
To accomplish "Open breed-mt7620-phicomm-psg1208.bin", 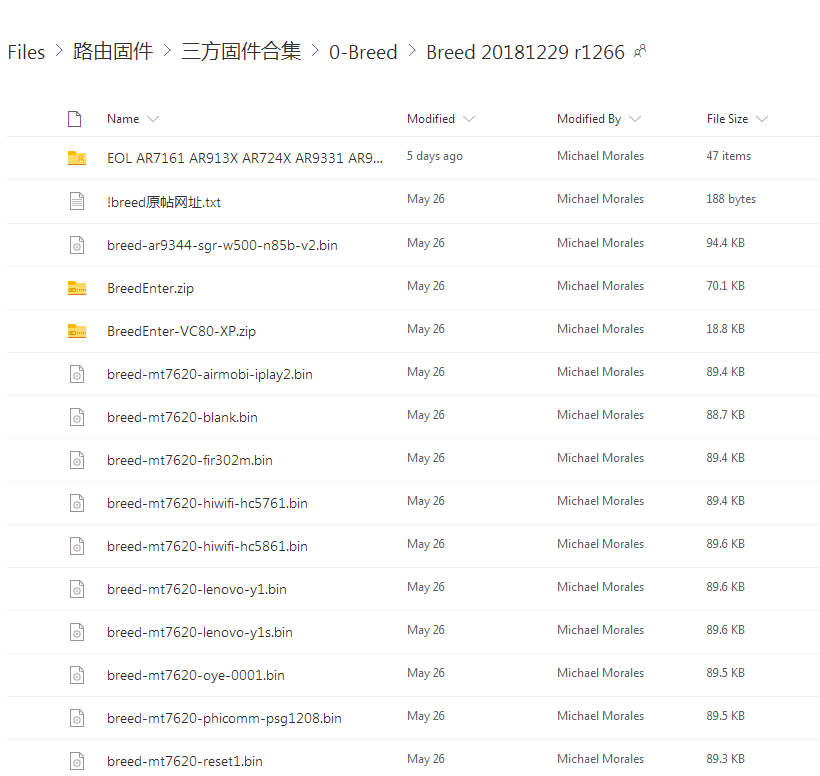I will 224,718.
